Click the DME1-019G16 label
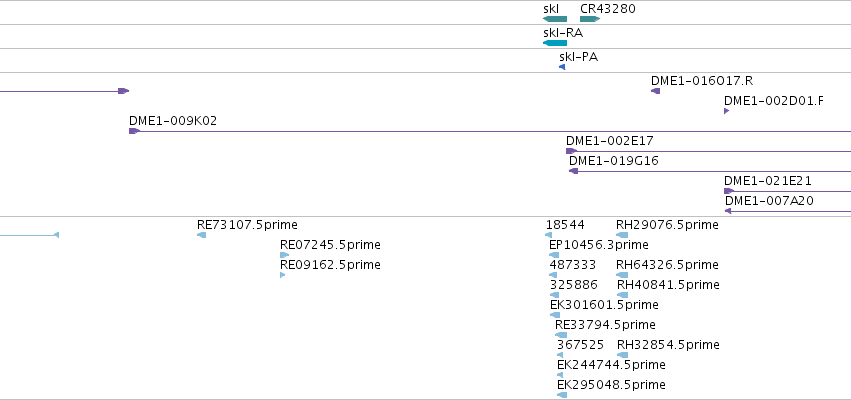 [614, 161]
